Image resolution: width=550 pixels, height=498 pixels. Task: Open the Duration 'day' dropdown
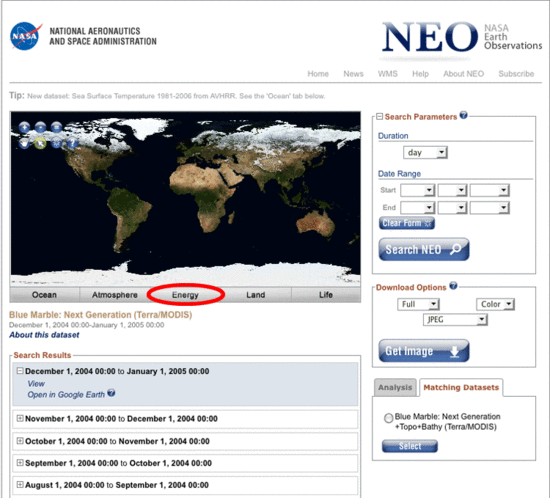425,153
